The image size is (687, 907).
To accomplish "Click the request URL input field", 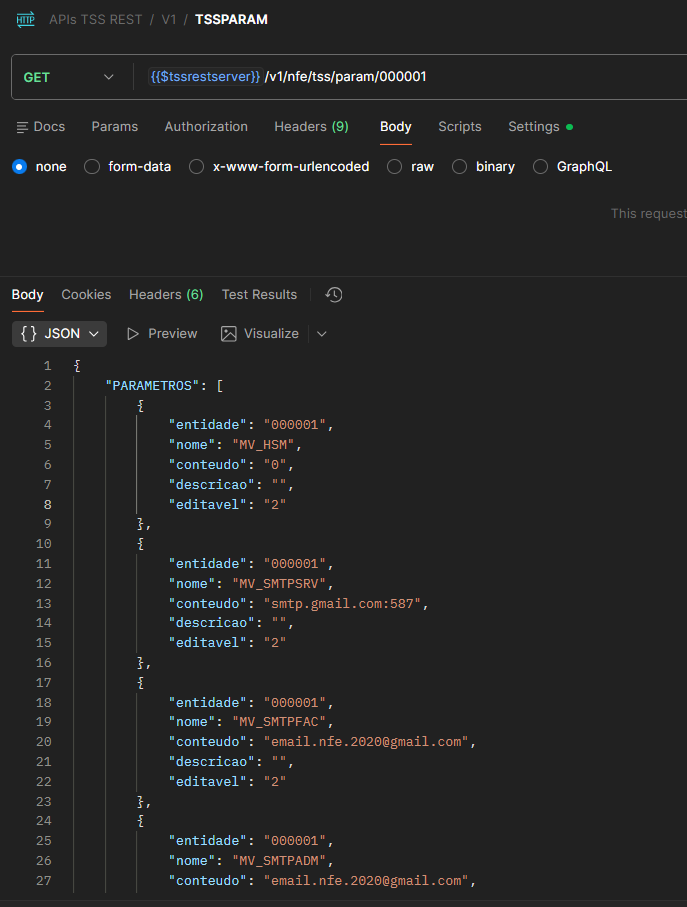I will click(x=450, y=77).
